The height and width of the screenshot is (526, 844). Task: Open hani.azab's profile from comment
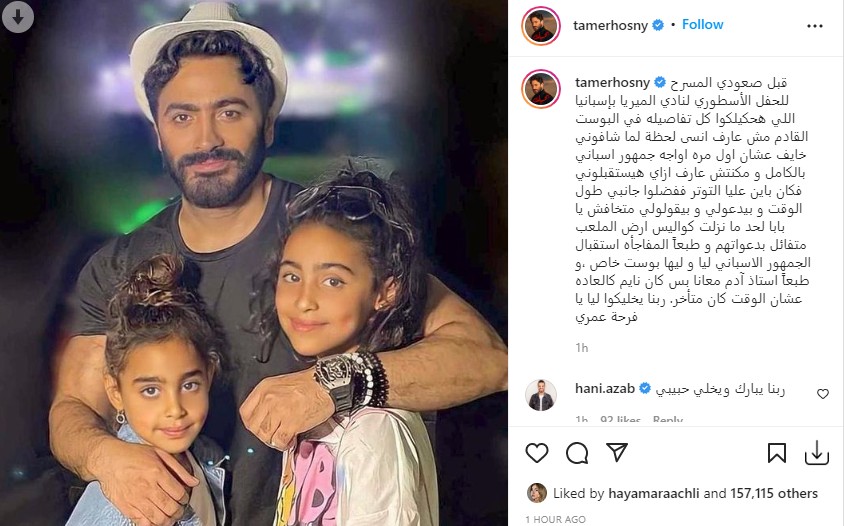[x=605, y=388]
